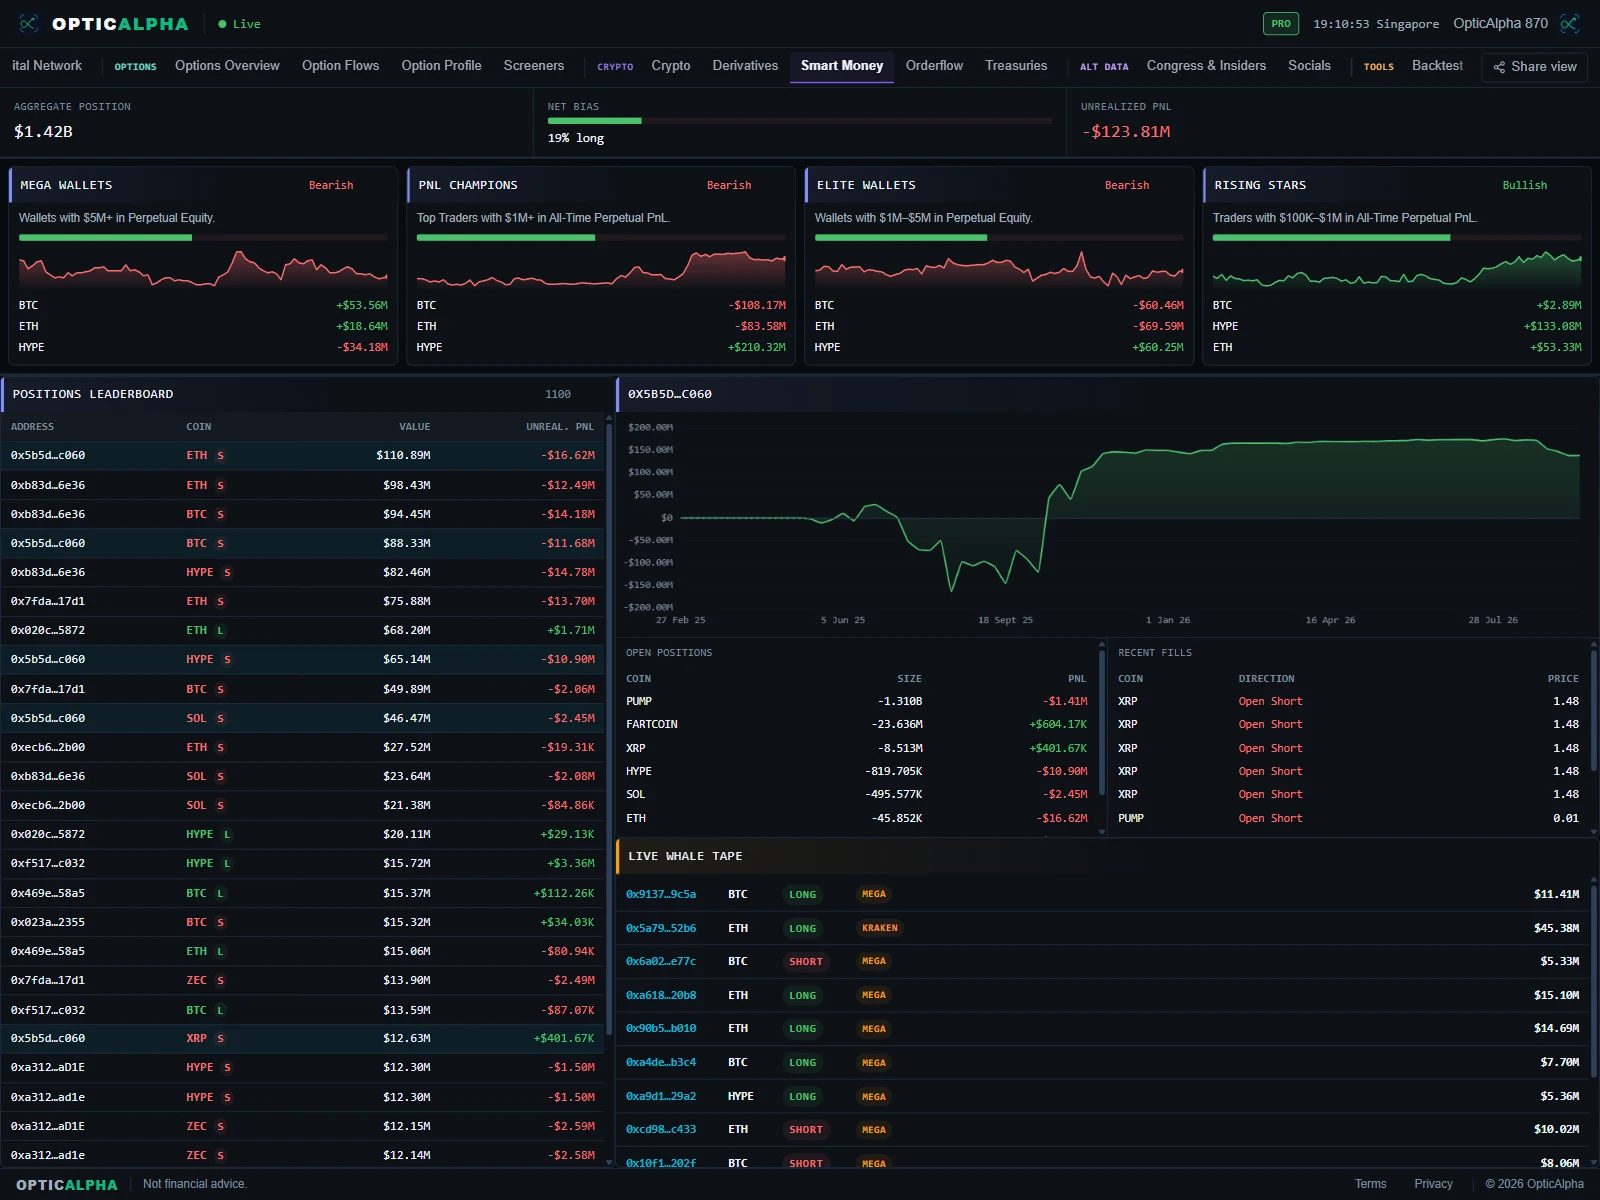Select the Elite Wallets card title
Screen dimensions: 1600x1200
866,185
